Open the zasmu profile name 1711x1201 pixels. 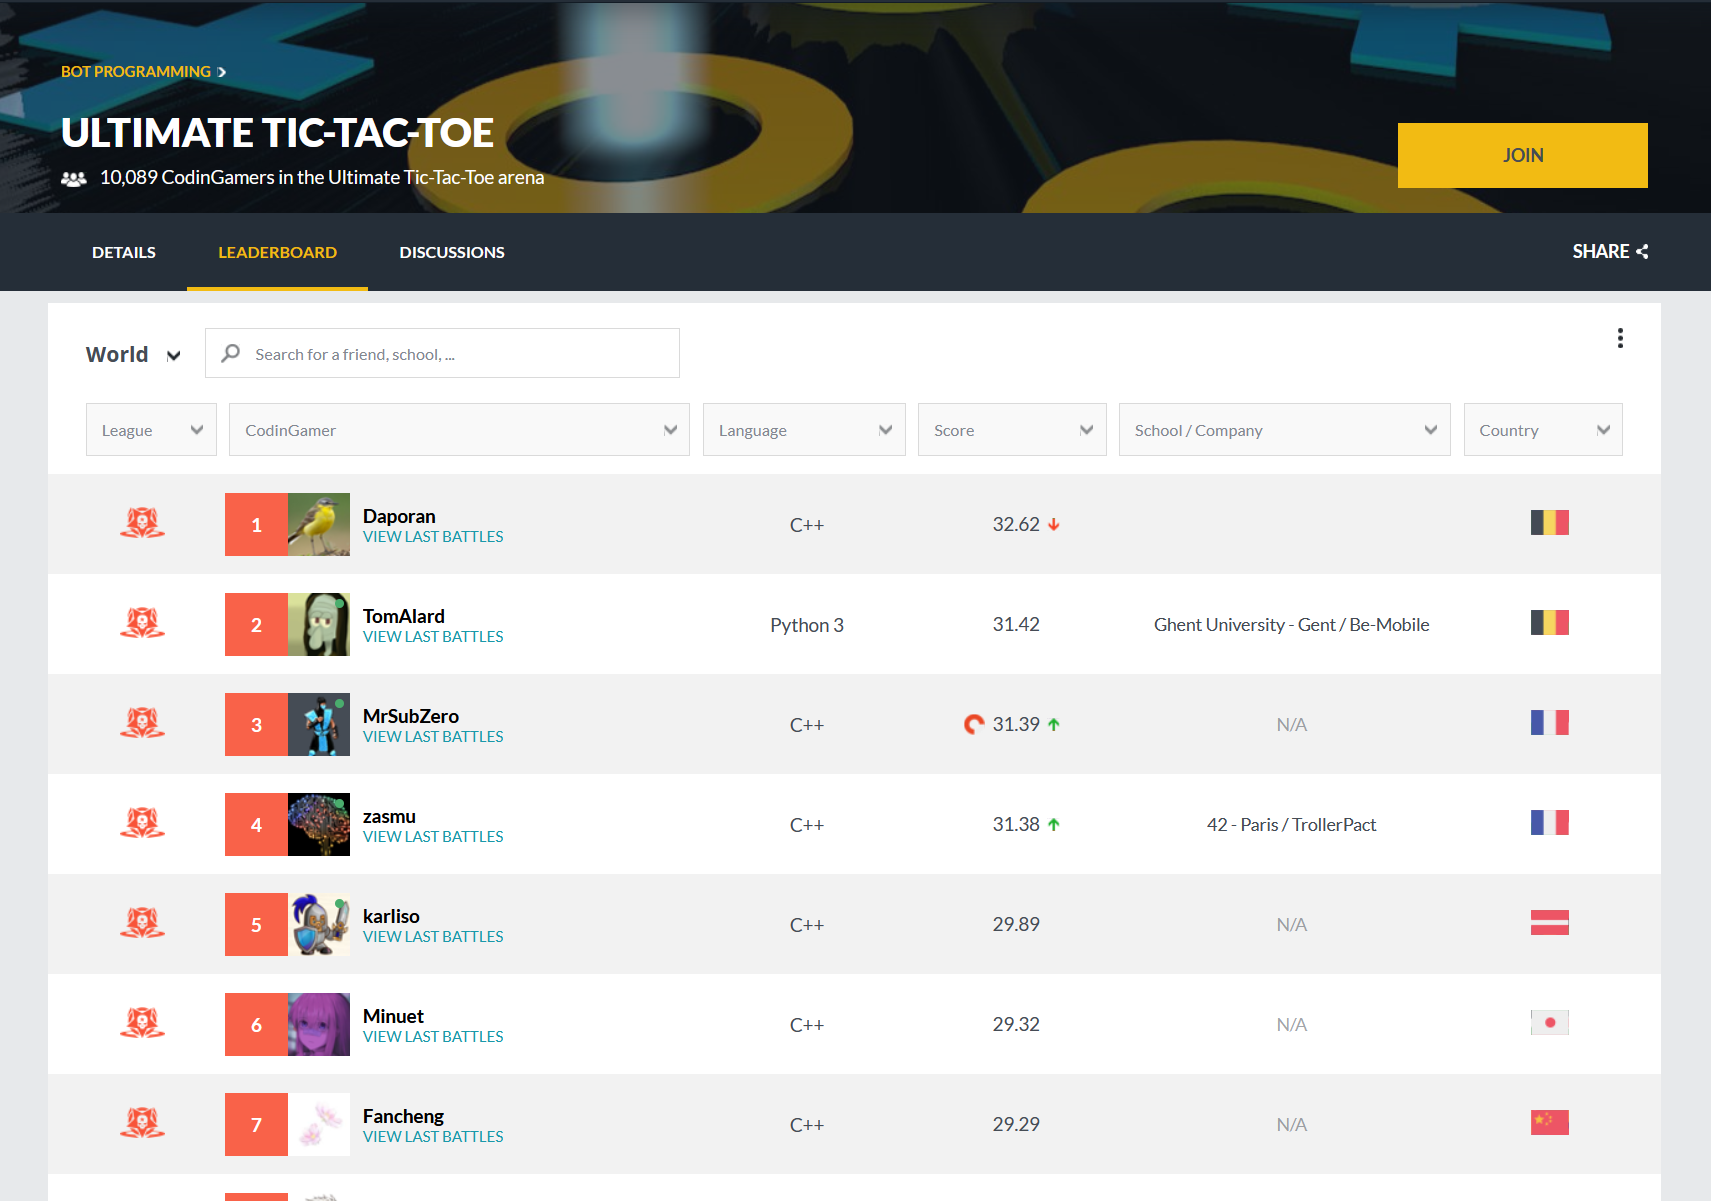(x=389, y=816)
